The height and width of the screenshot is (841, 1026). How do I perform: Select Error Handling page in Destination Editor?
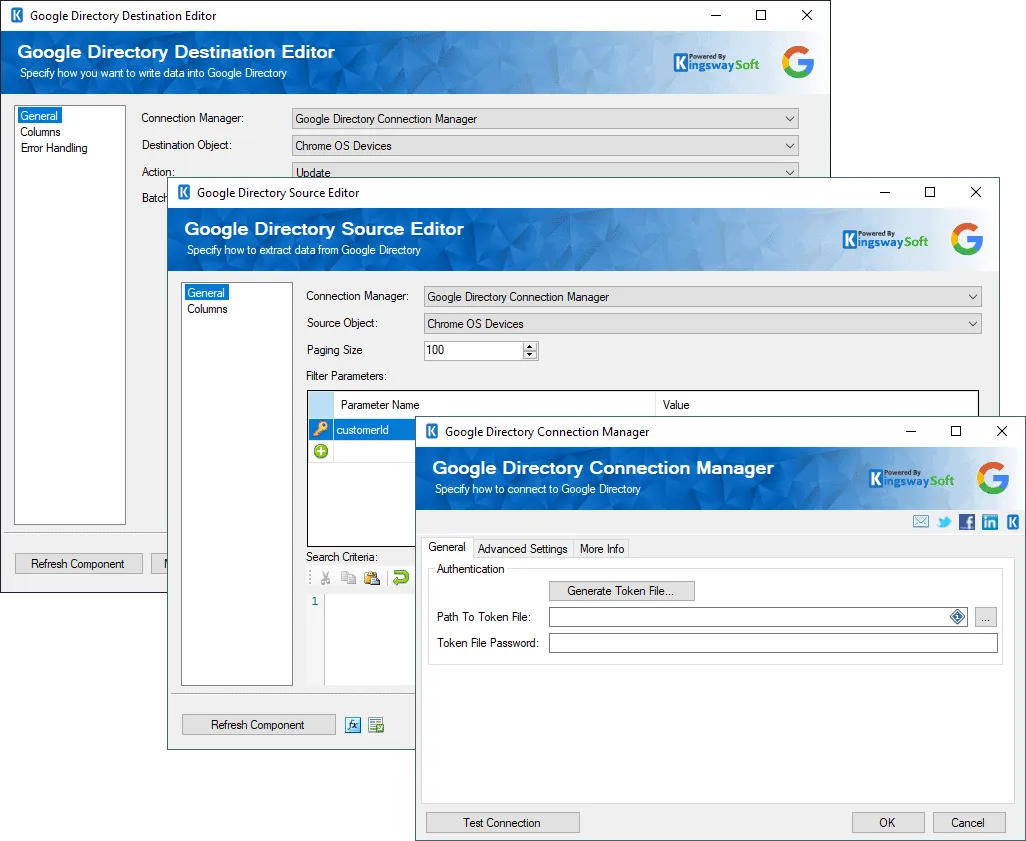click(54, 148)
